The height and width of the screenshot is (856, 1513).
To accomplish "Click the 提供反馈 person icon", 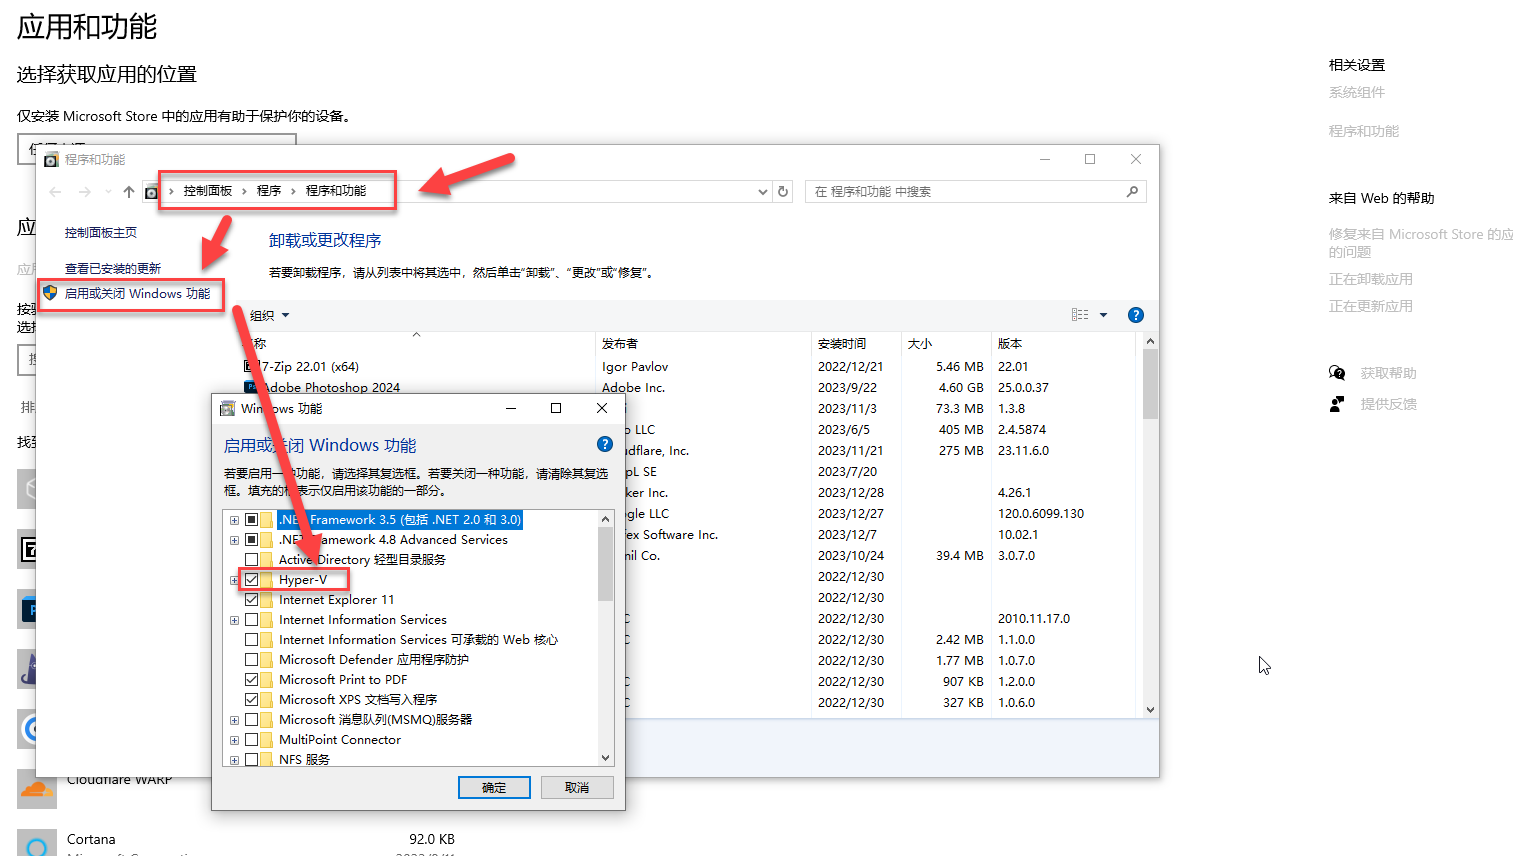I will click(1337, 404).
